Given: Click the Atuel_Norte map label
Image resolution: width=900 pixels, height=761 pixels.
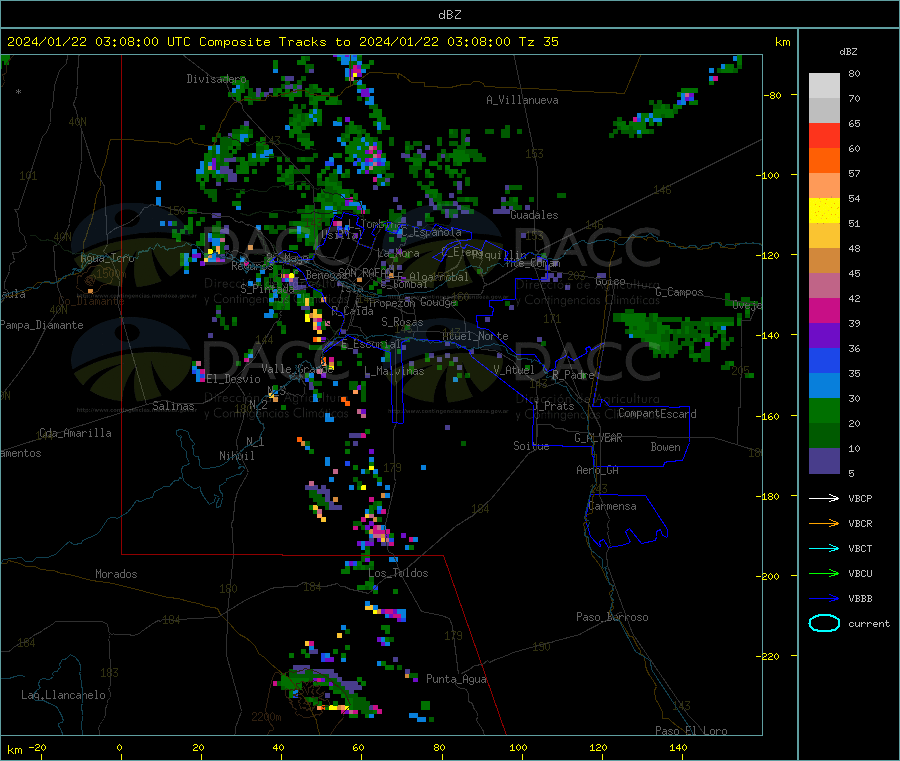Looking at the screenshot, I should point(475,336).
